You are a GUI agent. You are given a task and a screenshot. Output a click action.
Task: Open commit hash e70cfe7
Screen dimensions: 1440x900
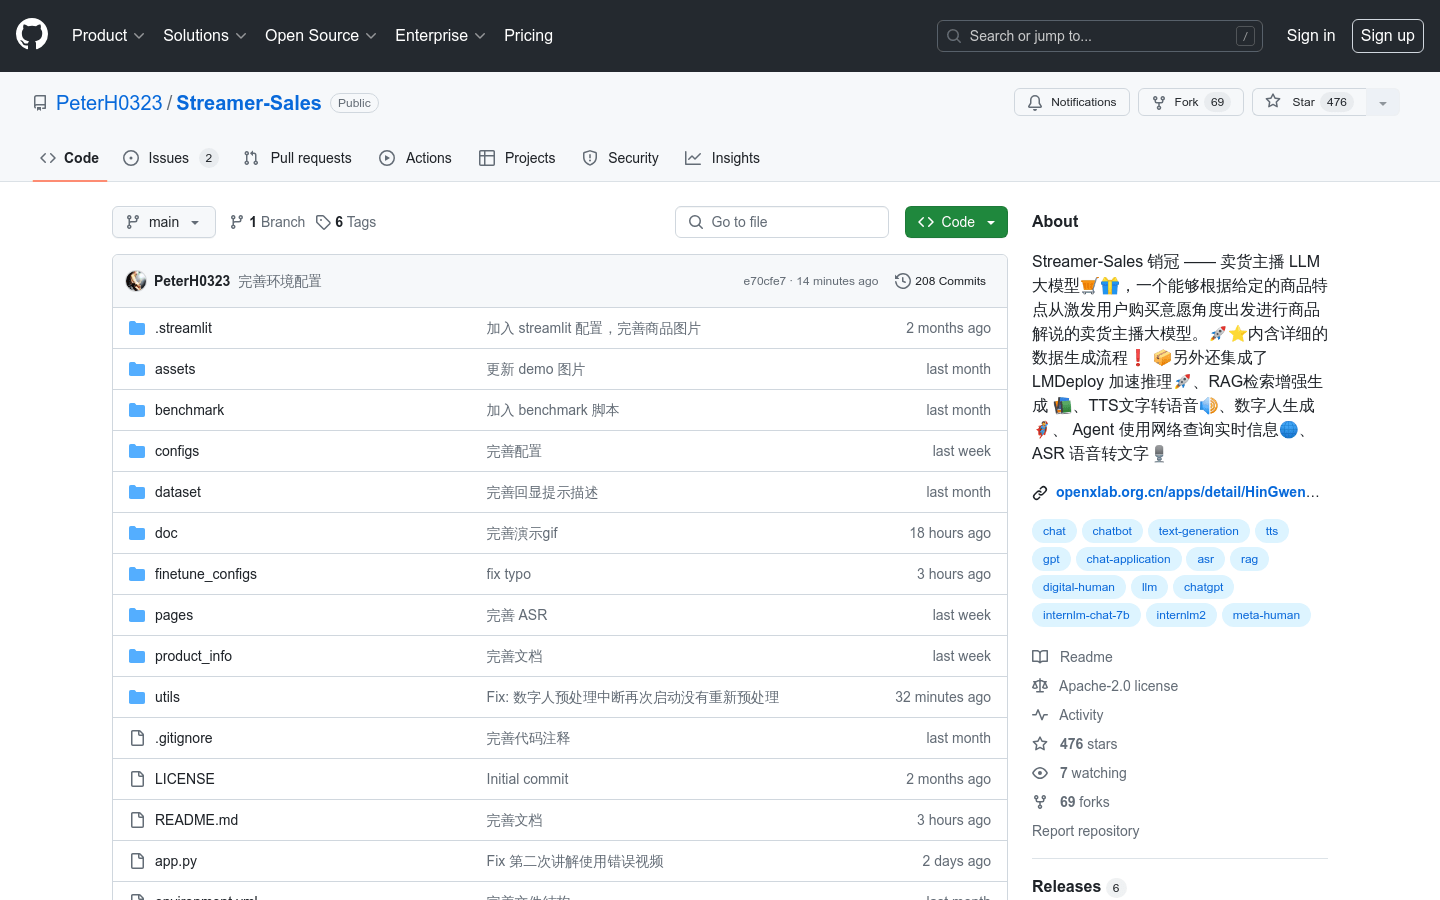click(764, 281)
